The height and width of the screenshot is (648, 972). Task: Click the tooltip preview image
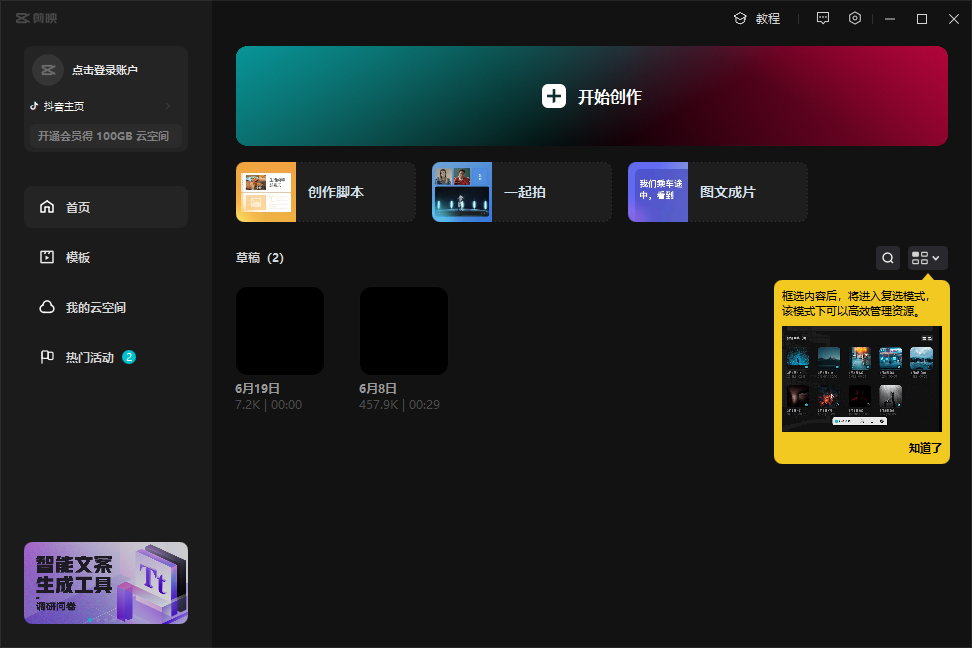[x=862, y=379]
